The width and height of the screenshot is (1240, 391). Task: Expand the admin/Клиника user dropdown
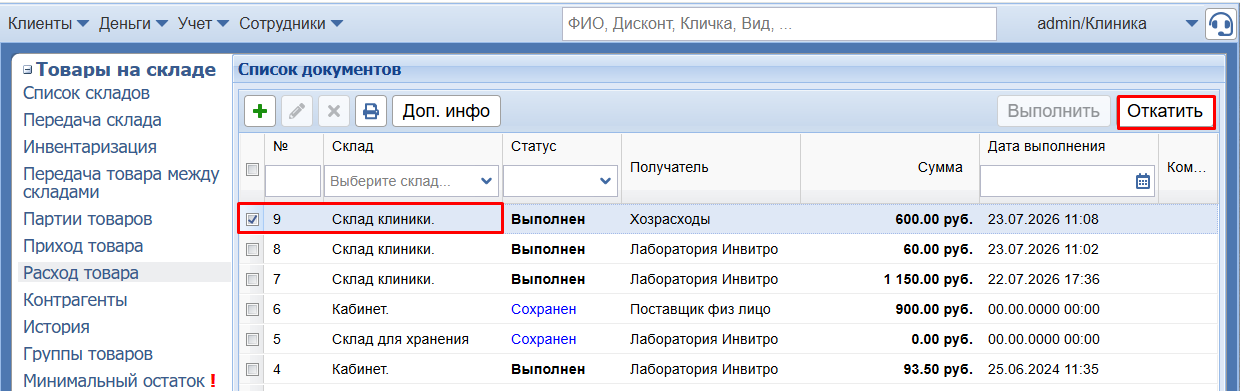coord(1190,24)
